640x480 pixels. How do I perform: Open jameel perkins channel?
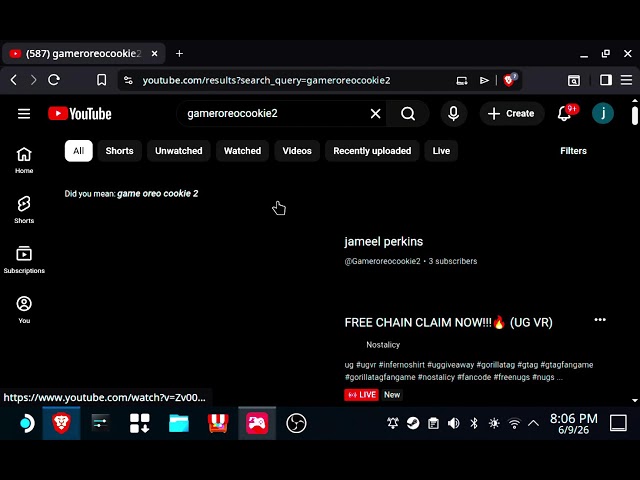click(x=384, y=242)
